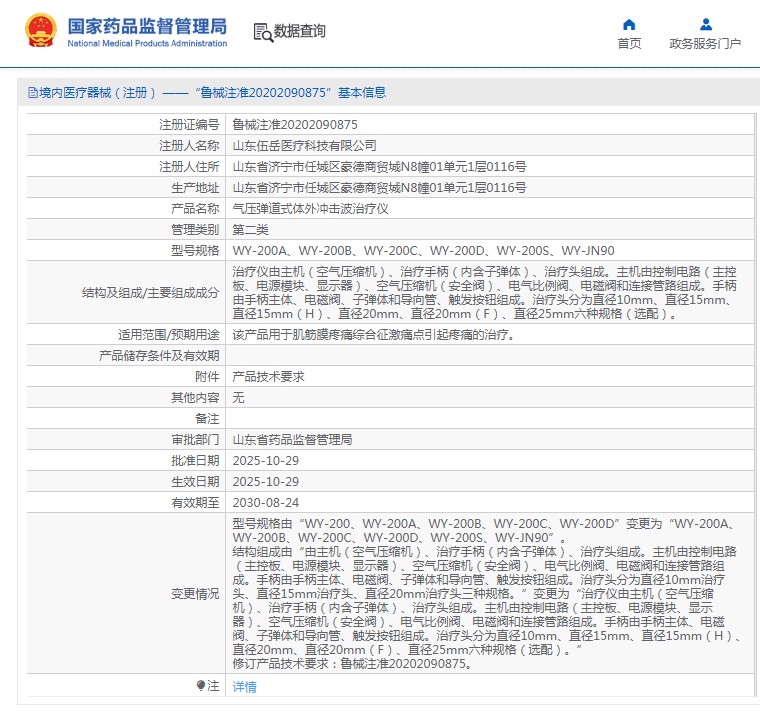Click the 国家药品监督管理局 site title
This screenshot has width=760, height=712.
coord(147,25)
